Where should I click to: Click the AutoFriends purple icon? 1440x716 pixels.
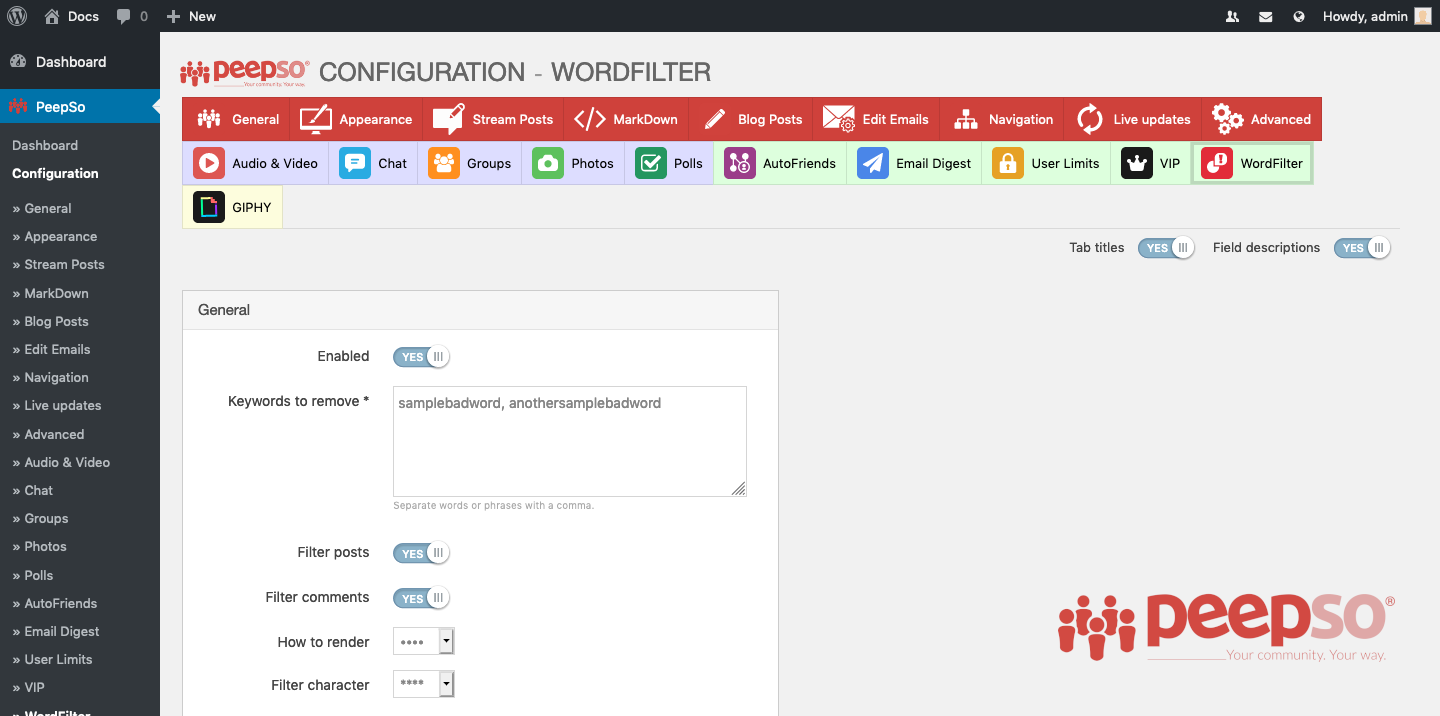click(x=739, y=163)
